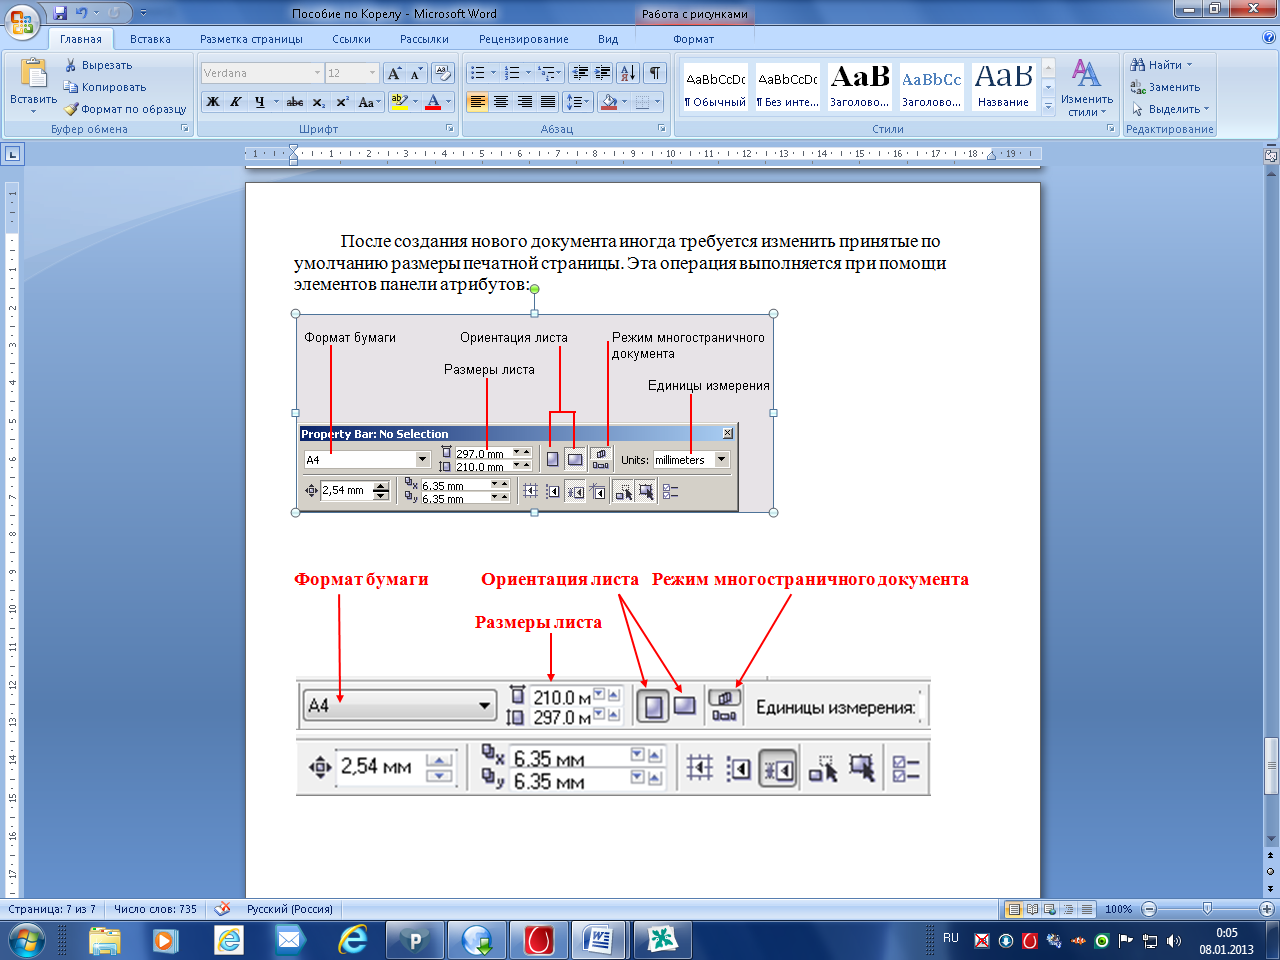
Task: Toggle underline (Ч) formatting
Action: 259,102
